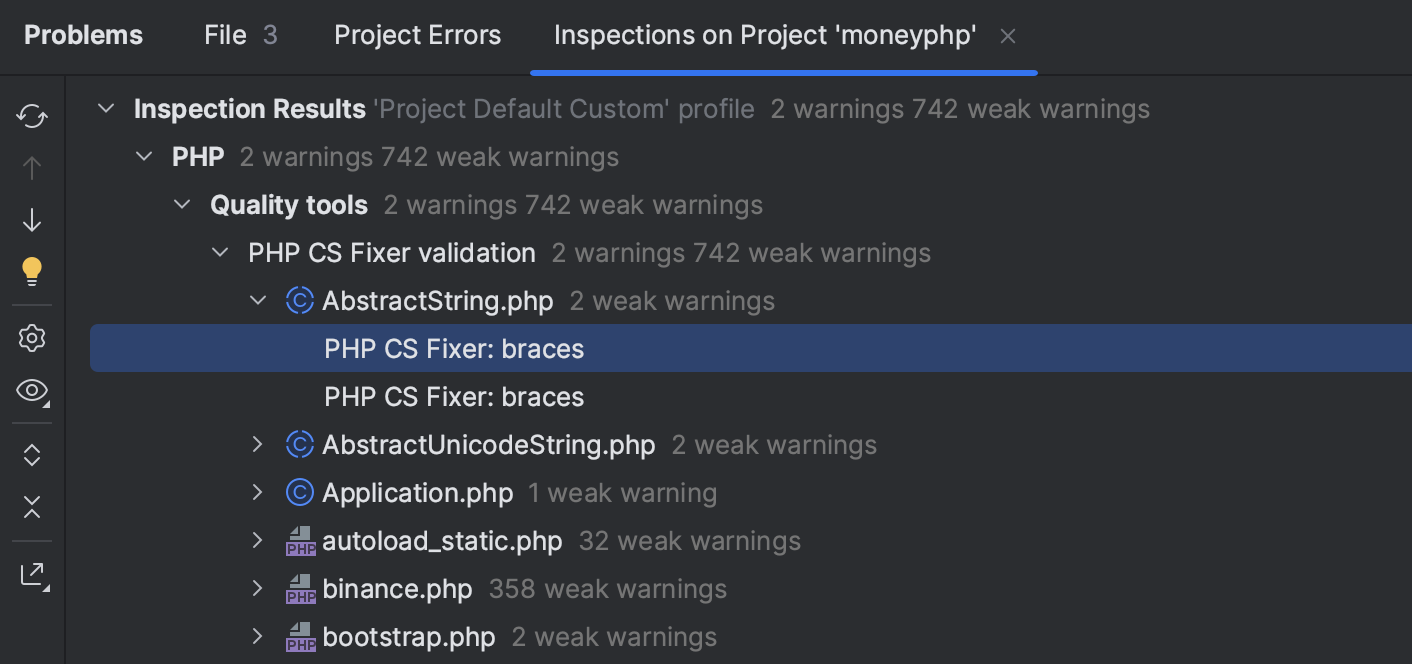The height and width of the screenshot is (664, 1412).
Task: Open inspection settings with the gear icon
Action: tap(31, 338)
